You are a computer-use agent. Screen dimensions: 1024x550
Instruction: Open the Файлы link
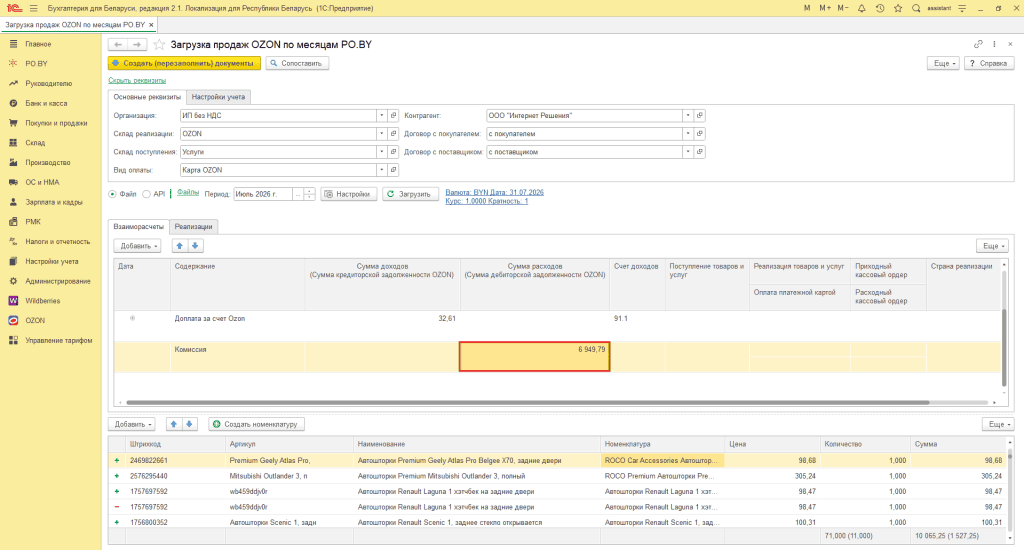(x=187, y=193)
